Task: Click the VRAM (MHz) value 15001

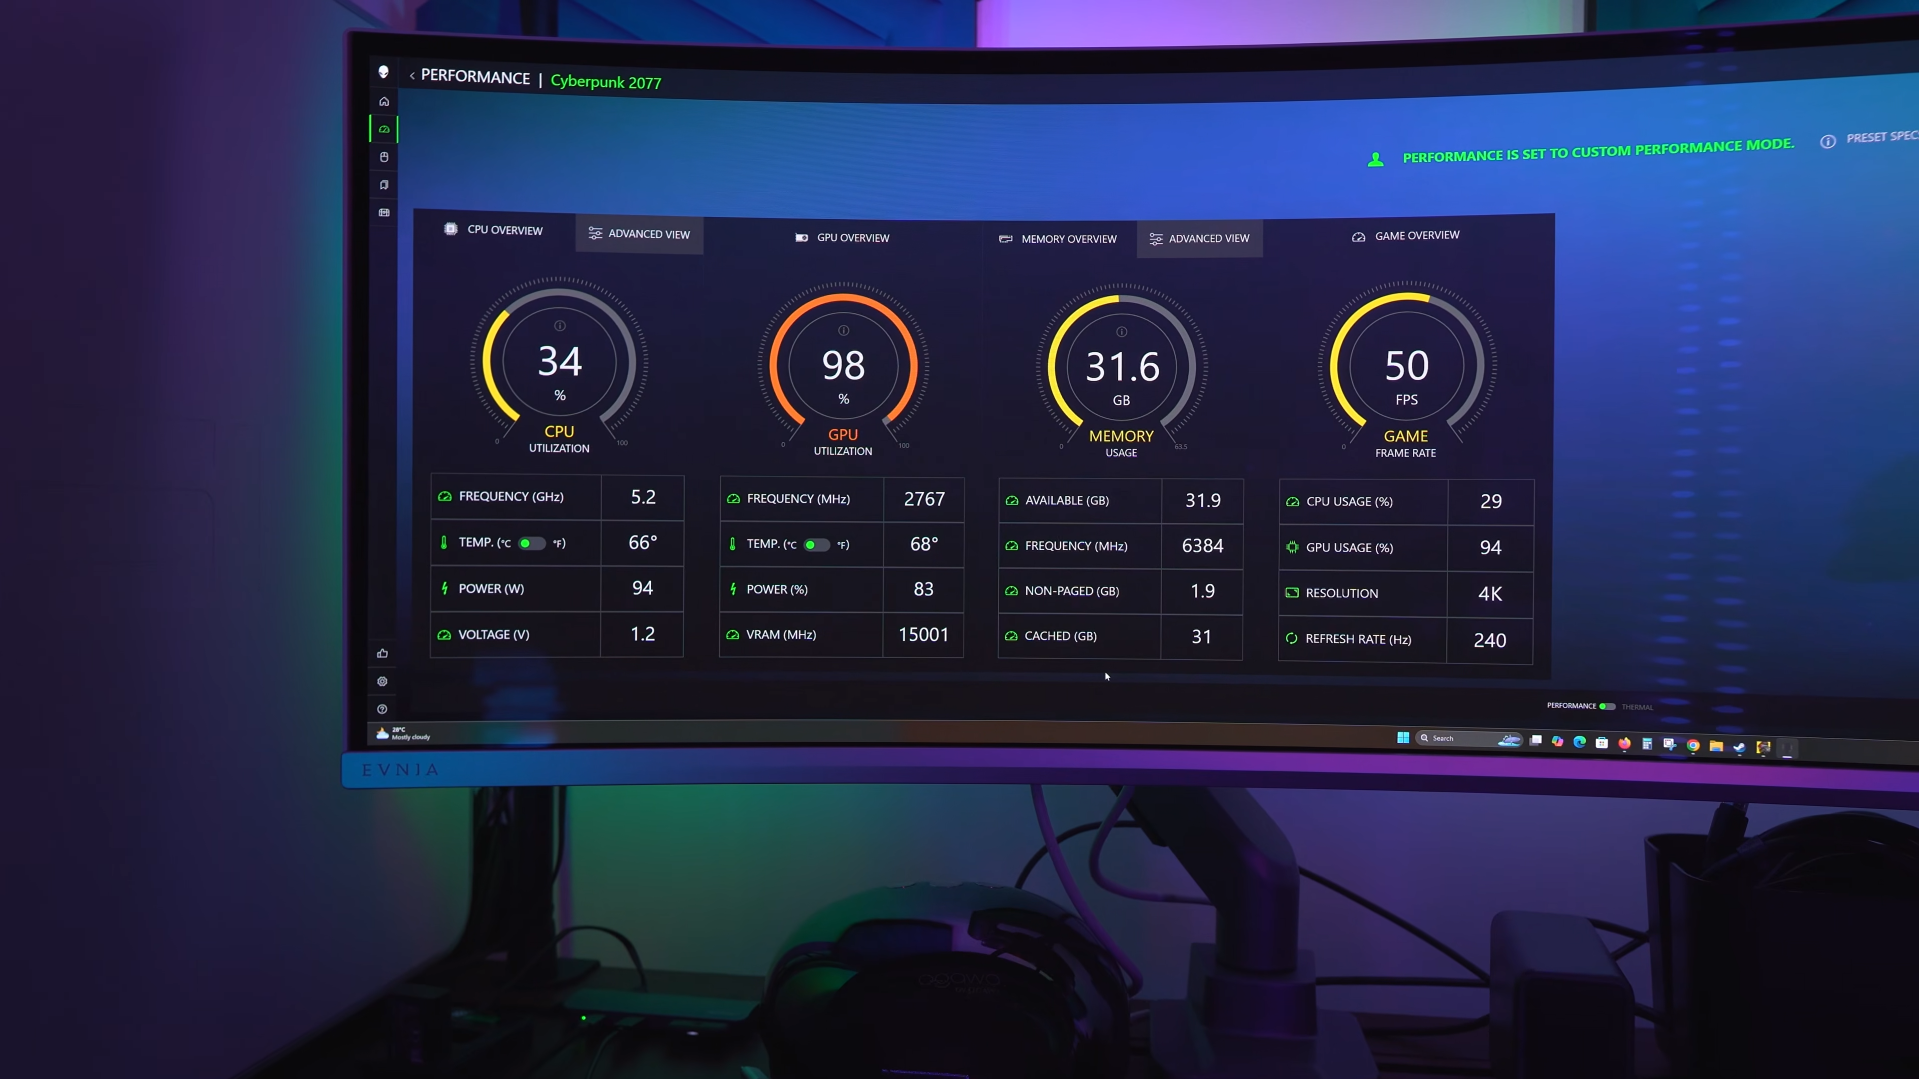Action: pyautogui.click(x=924, y=635)
